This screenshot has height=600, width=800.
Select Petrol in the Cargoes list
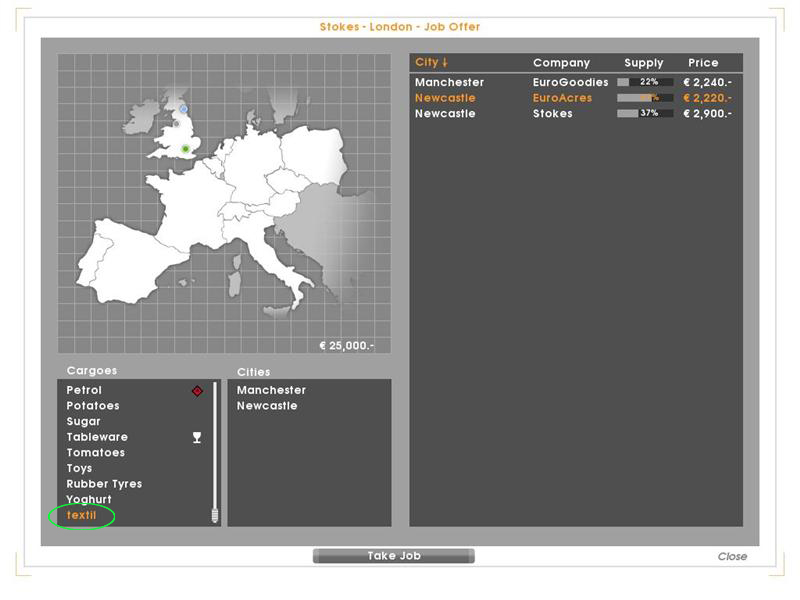[84, 390]
